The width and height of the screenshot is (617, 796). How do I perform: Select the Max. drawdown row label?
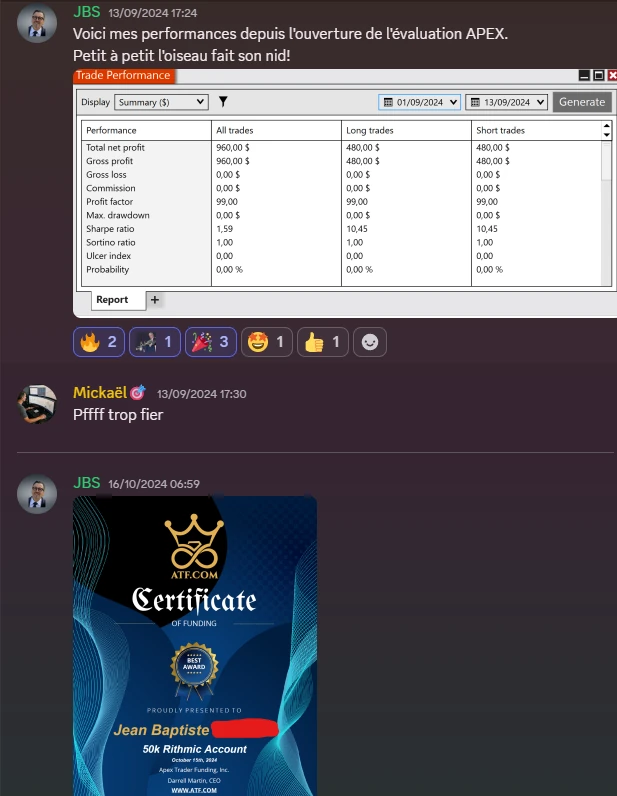coord(118,215)
